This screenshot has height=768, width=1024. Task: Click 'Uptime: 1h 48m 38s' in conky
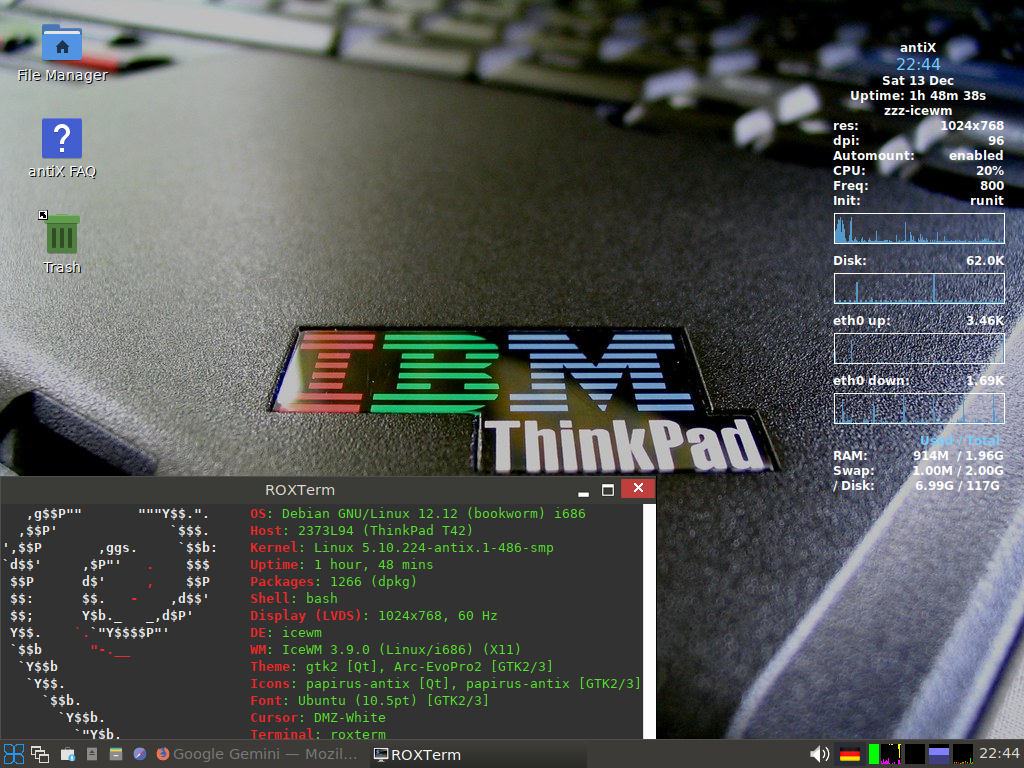(918, 95)
